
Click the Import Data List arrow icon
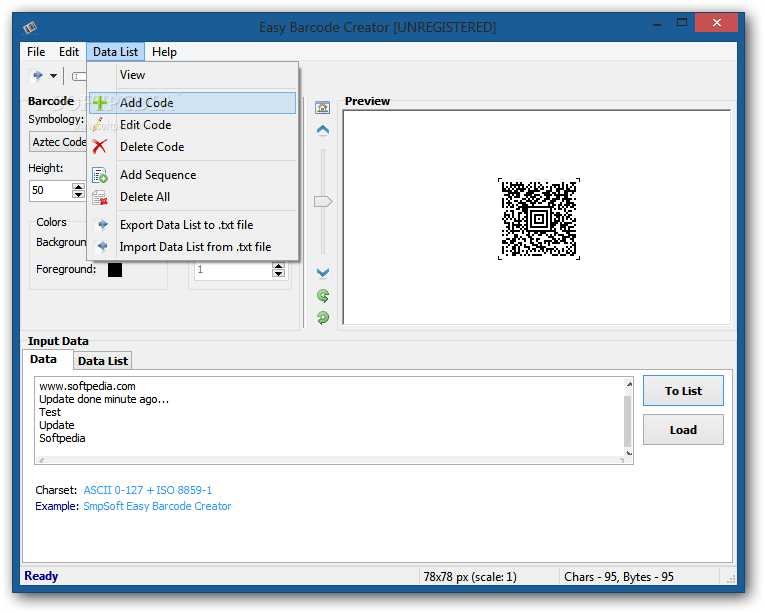pyautogui.click(x=102, y=246)
